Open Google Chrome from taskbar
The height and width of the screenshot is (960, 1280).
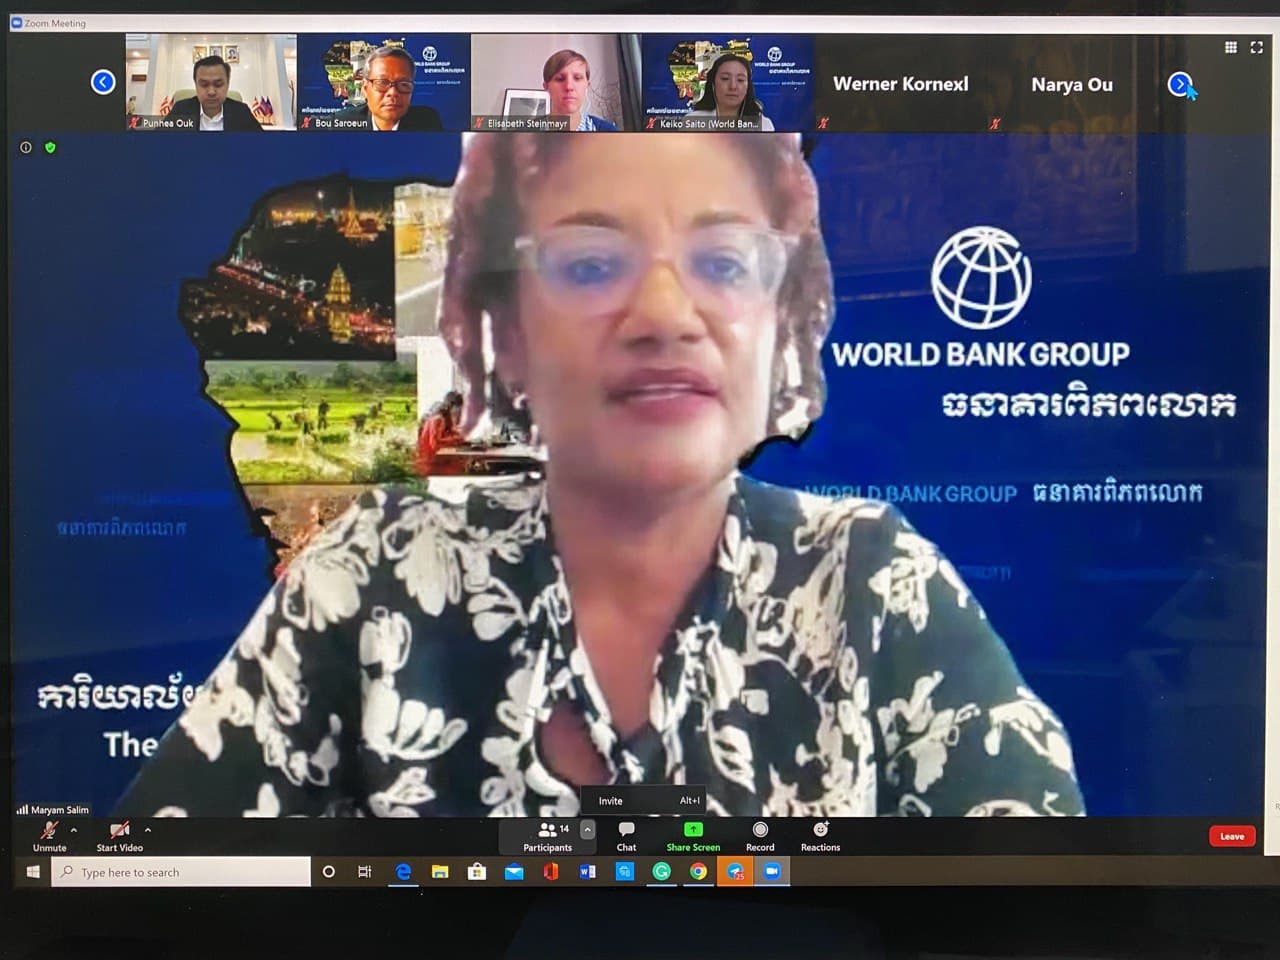click(698, 872)
